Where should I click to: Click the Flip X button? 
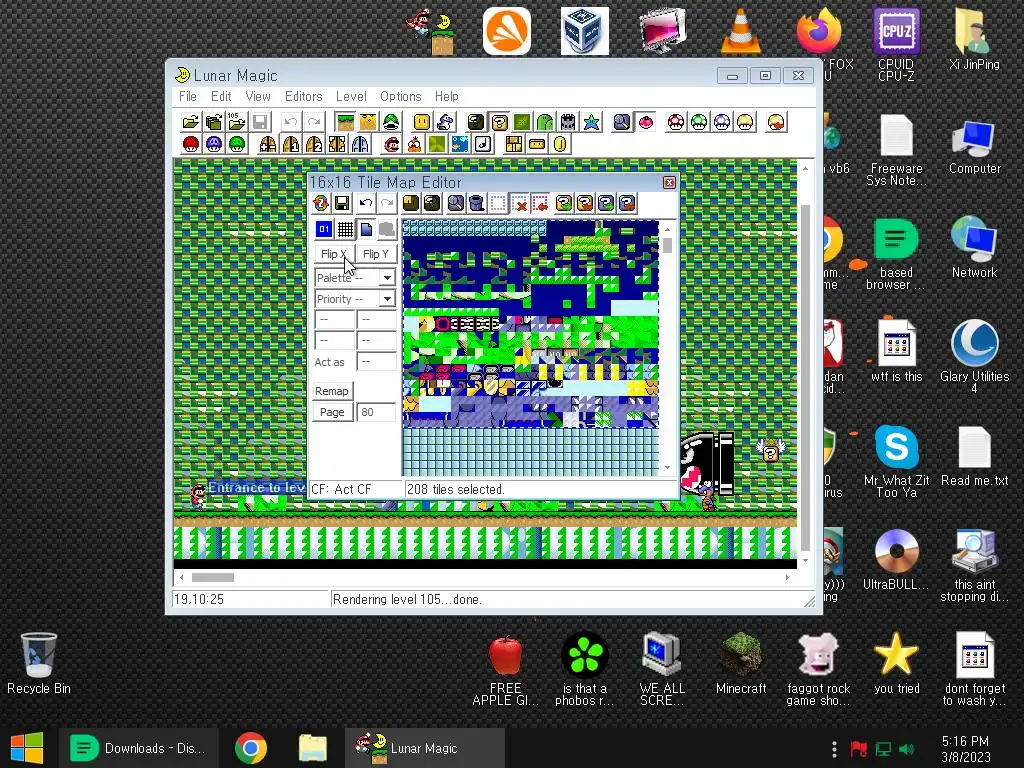334,254
